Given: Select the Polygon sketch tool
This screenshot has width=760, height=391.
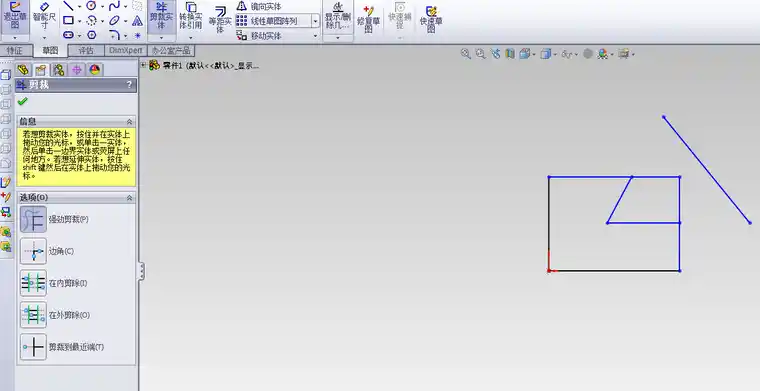Looking at the screenshot, I should [92, 35].
